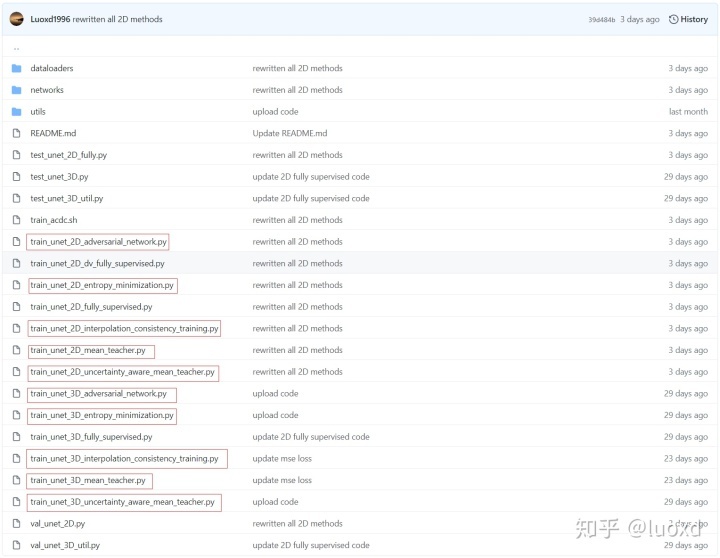The image size is (720, 558).
Task: Click file icon beside train_unet_3D_fully_supervised.py
Action: point(17,437)
